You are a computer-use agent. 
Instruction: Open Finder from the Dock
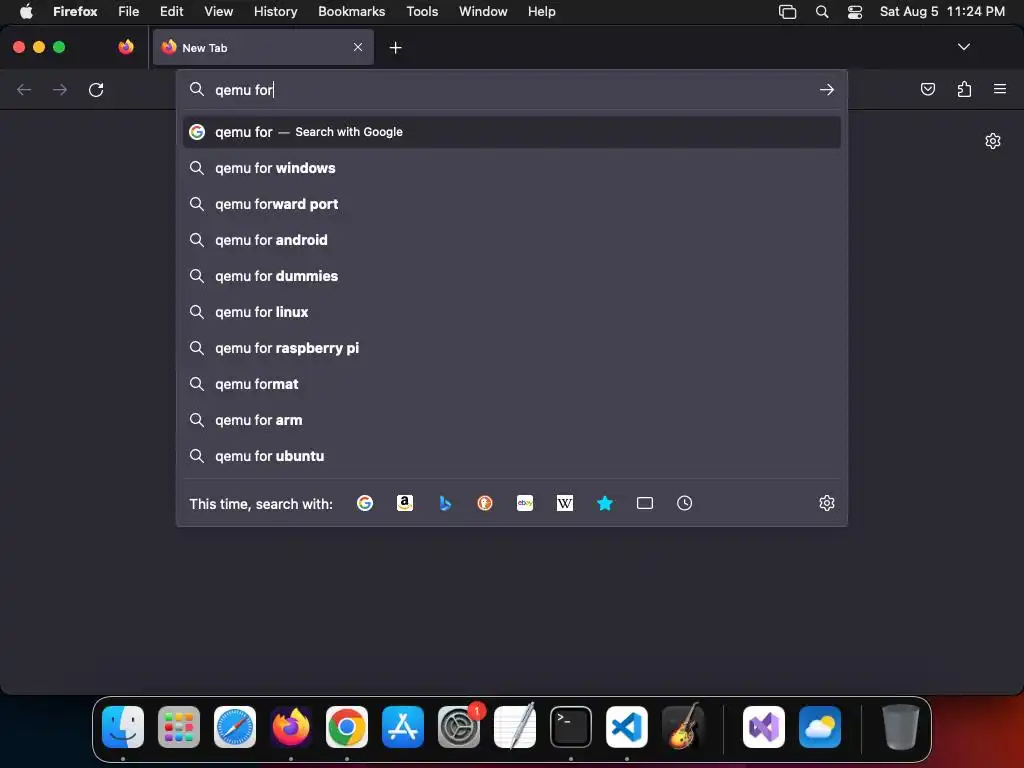point(123,727)
